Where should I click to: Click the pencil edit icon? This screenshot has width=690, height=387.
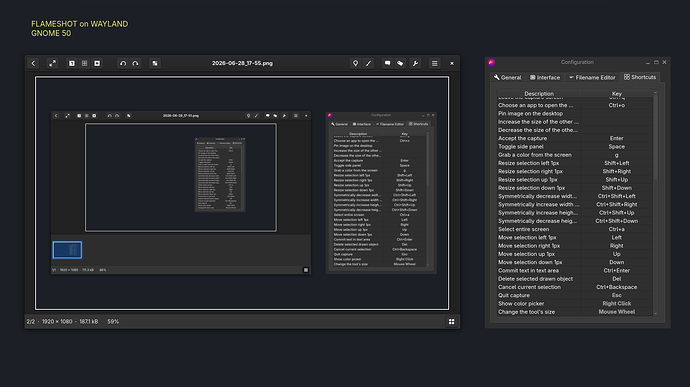[368, 63]
